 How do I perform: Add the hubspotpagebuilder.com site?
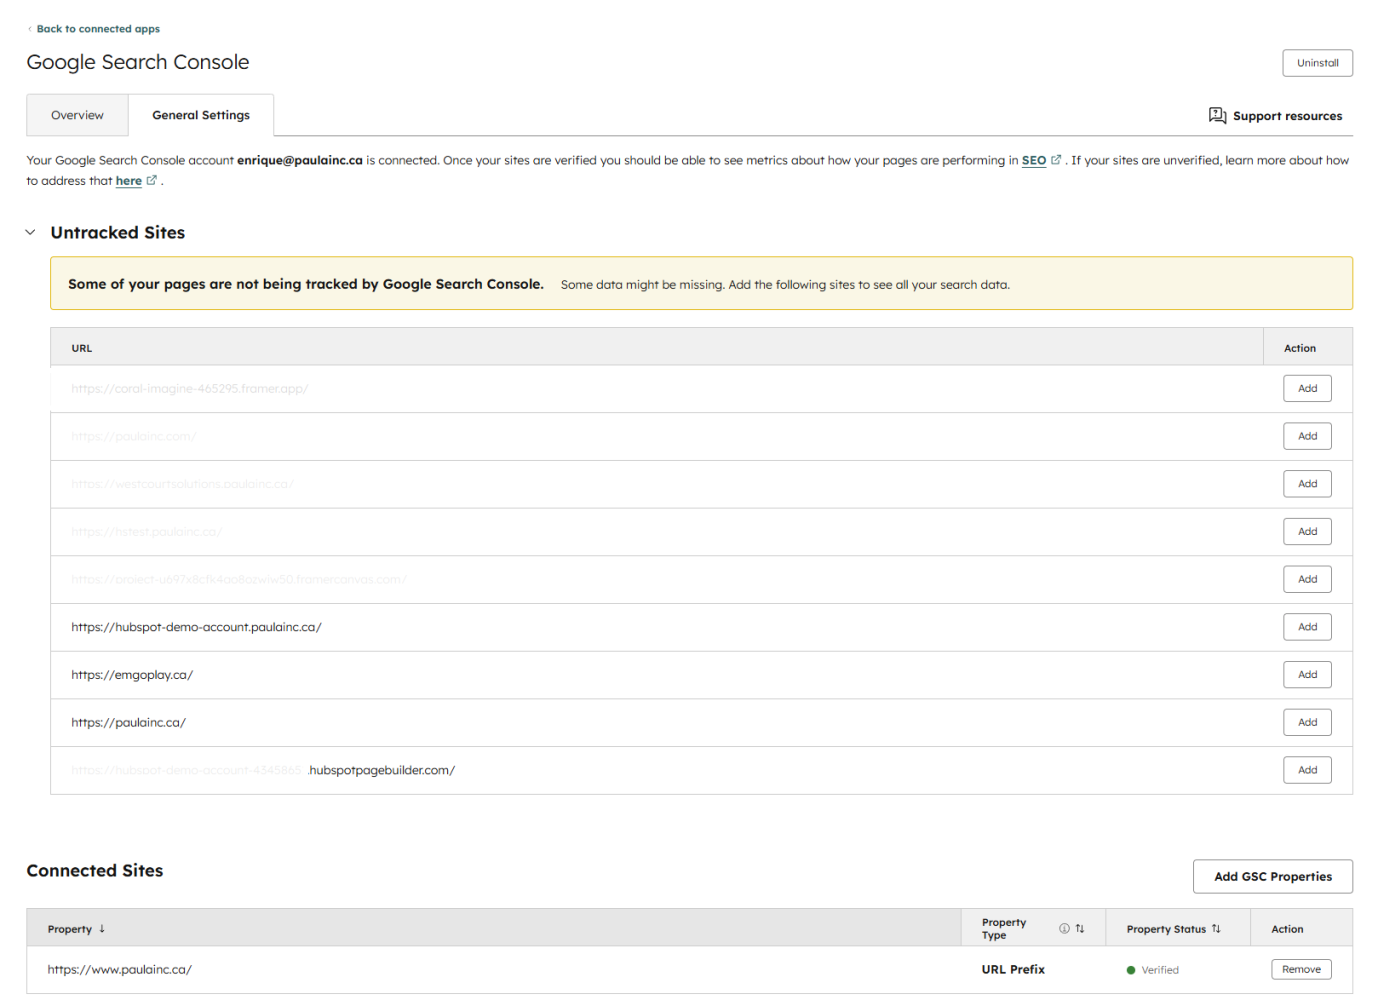(1307, 770)
